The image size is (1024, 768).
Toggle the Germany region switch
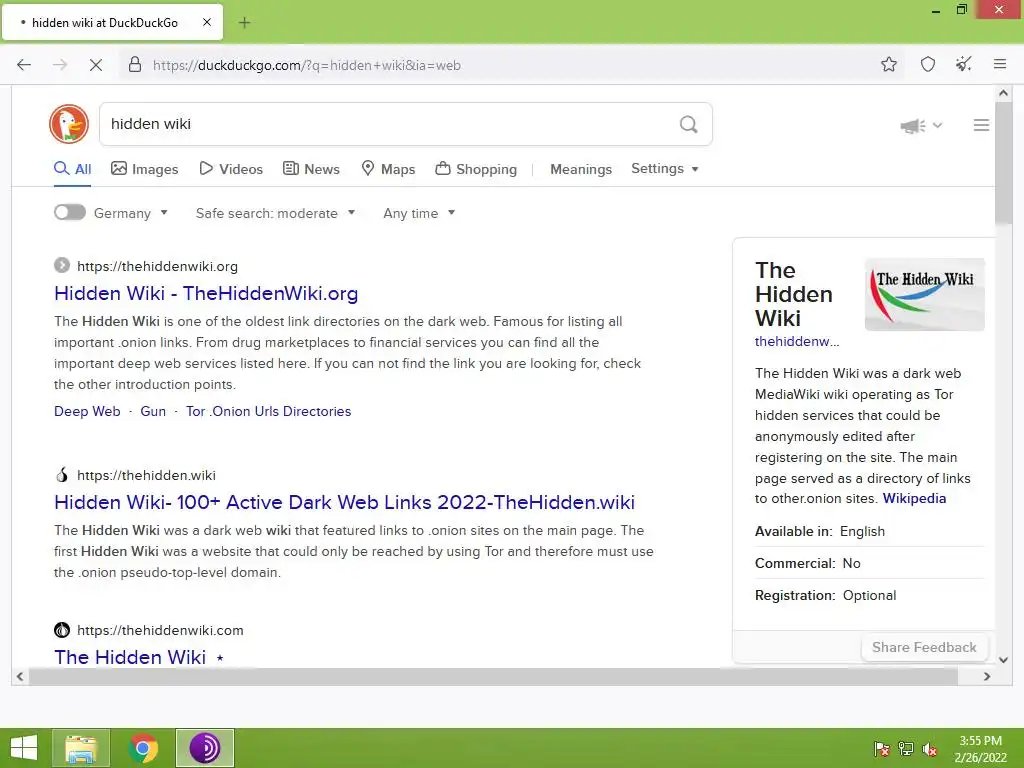70,212
